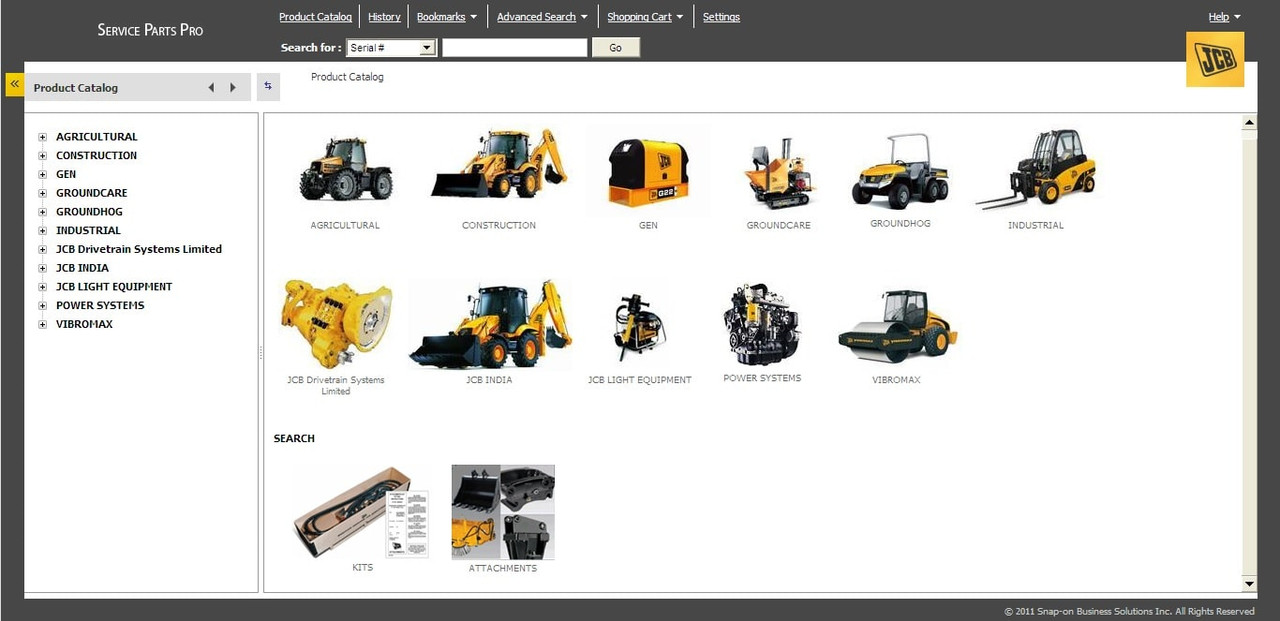Open the KITS search image
1280x621 pixels.
[362, 512]
